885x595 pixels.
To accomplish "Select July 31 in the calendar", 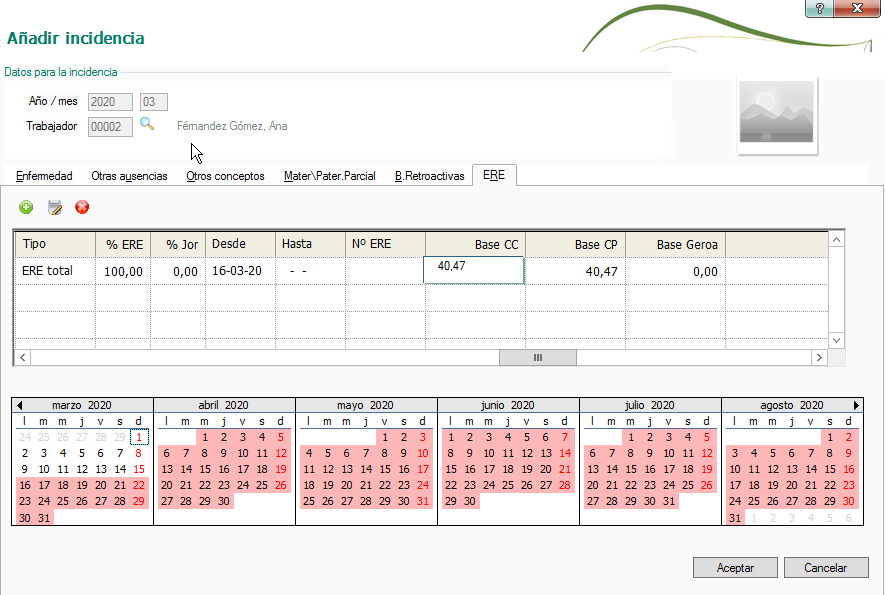I will (669, 501).
